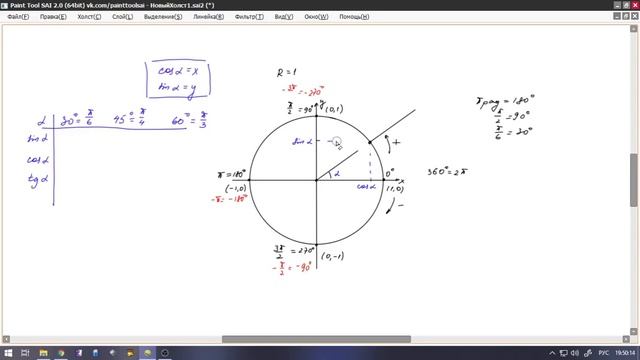Open the Выделение(S) menu
The width and height of the screenshot is (640, 360).
click(163, 17)
